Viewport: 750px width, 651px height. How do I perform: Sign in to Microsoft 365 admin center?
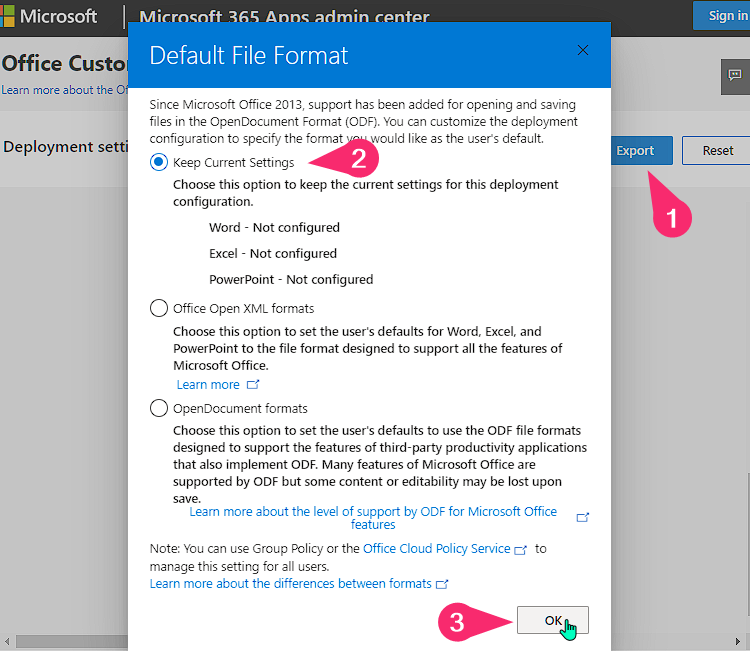[722, 16]
